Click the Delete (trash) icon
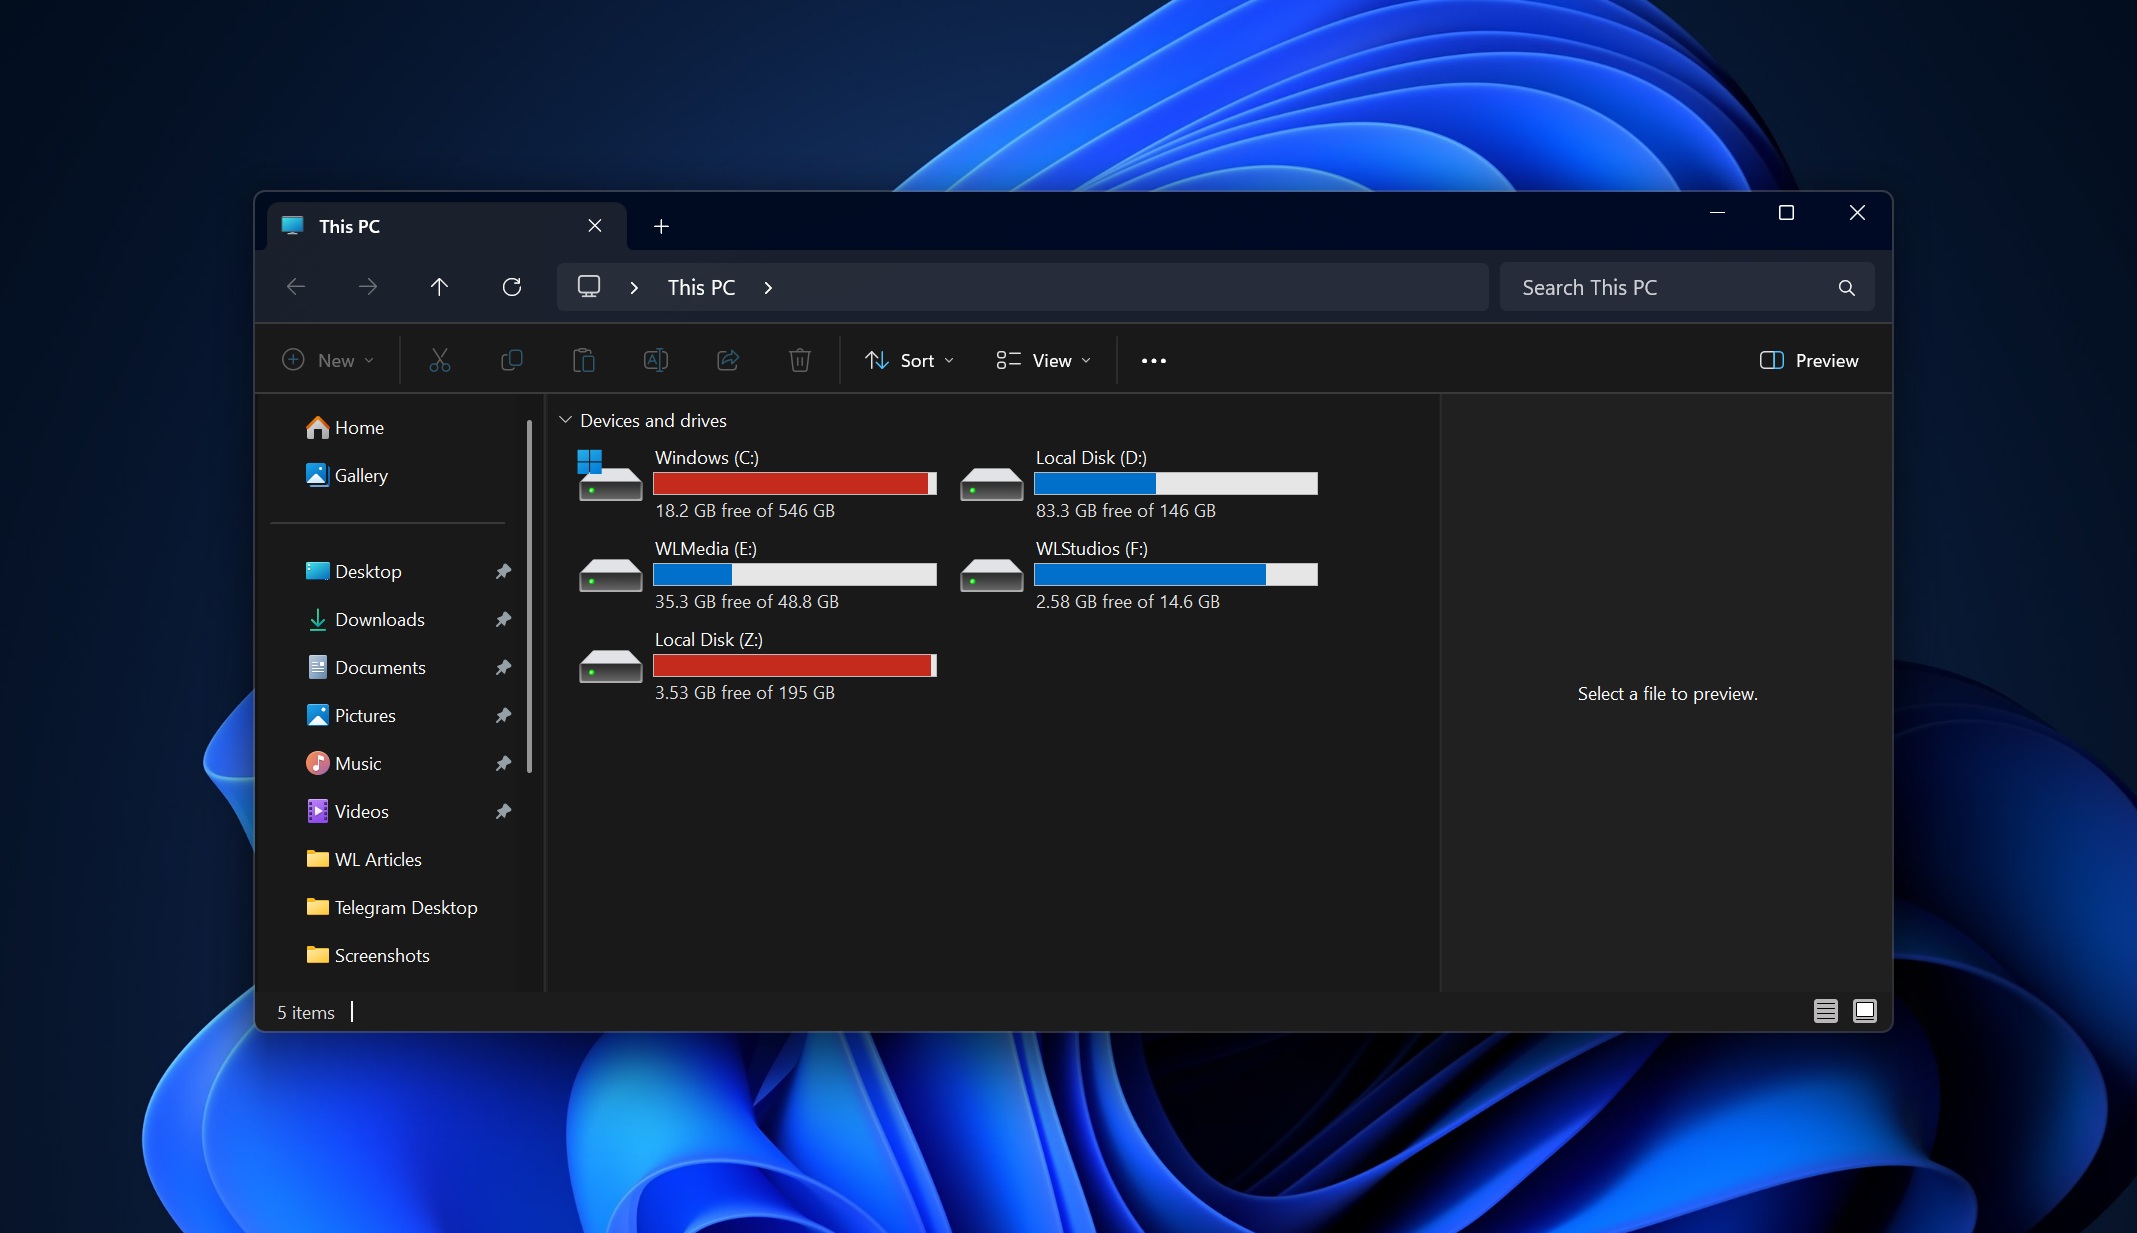The width and height of the screenshot is (2137, 1233). click(x=799, y=360)
